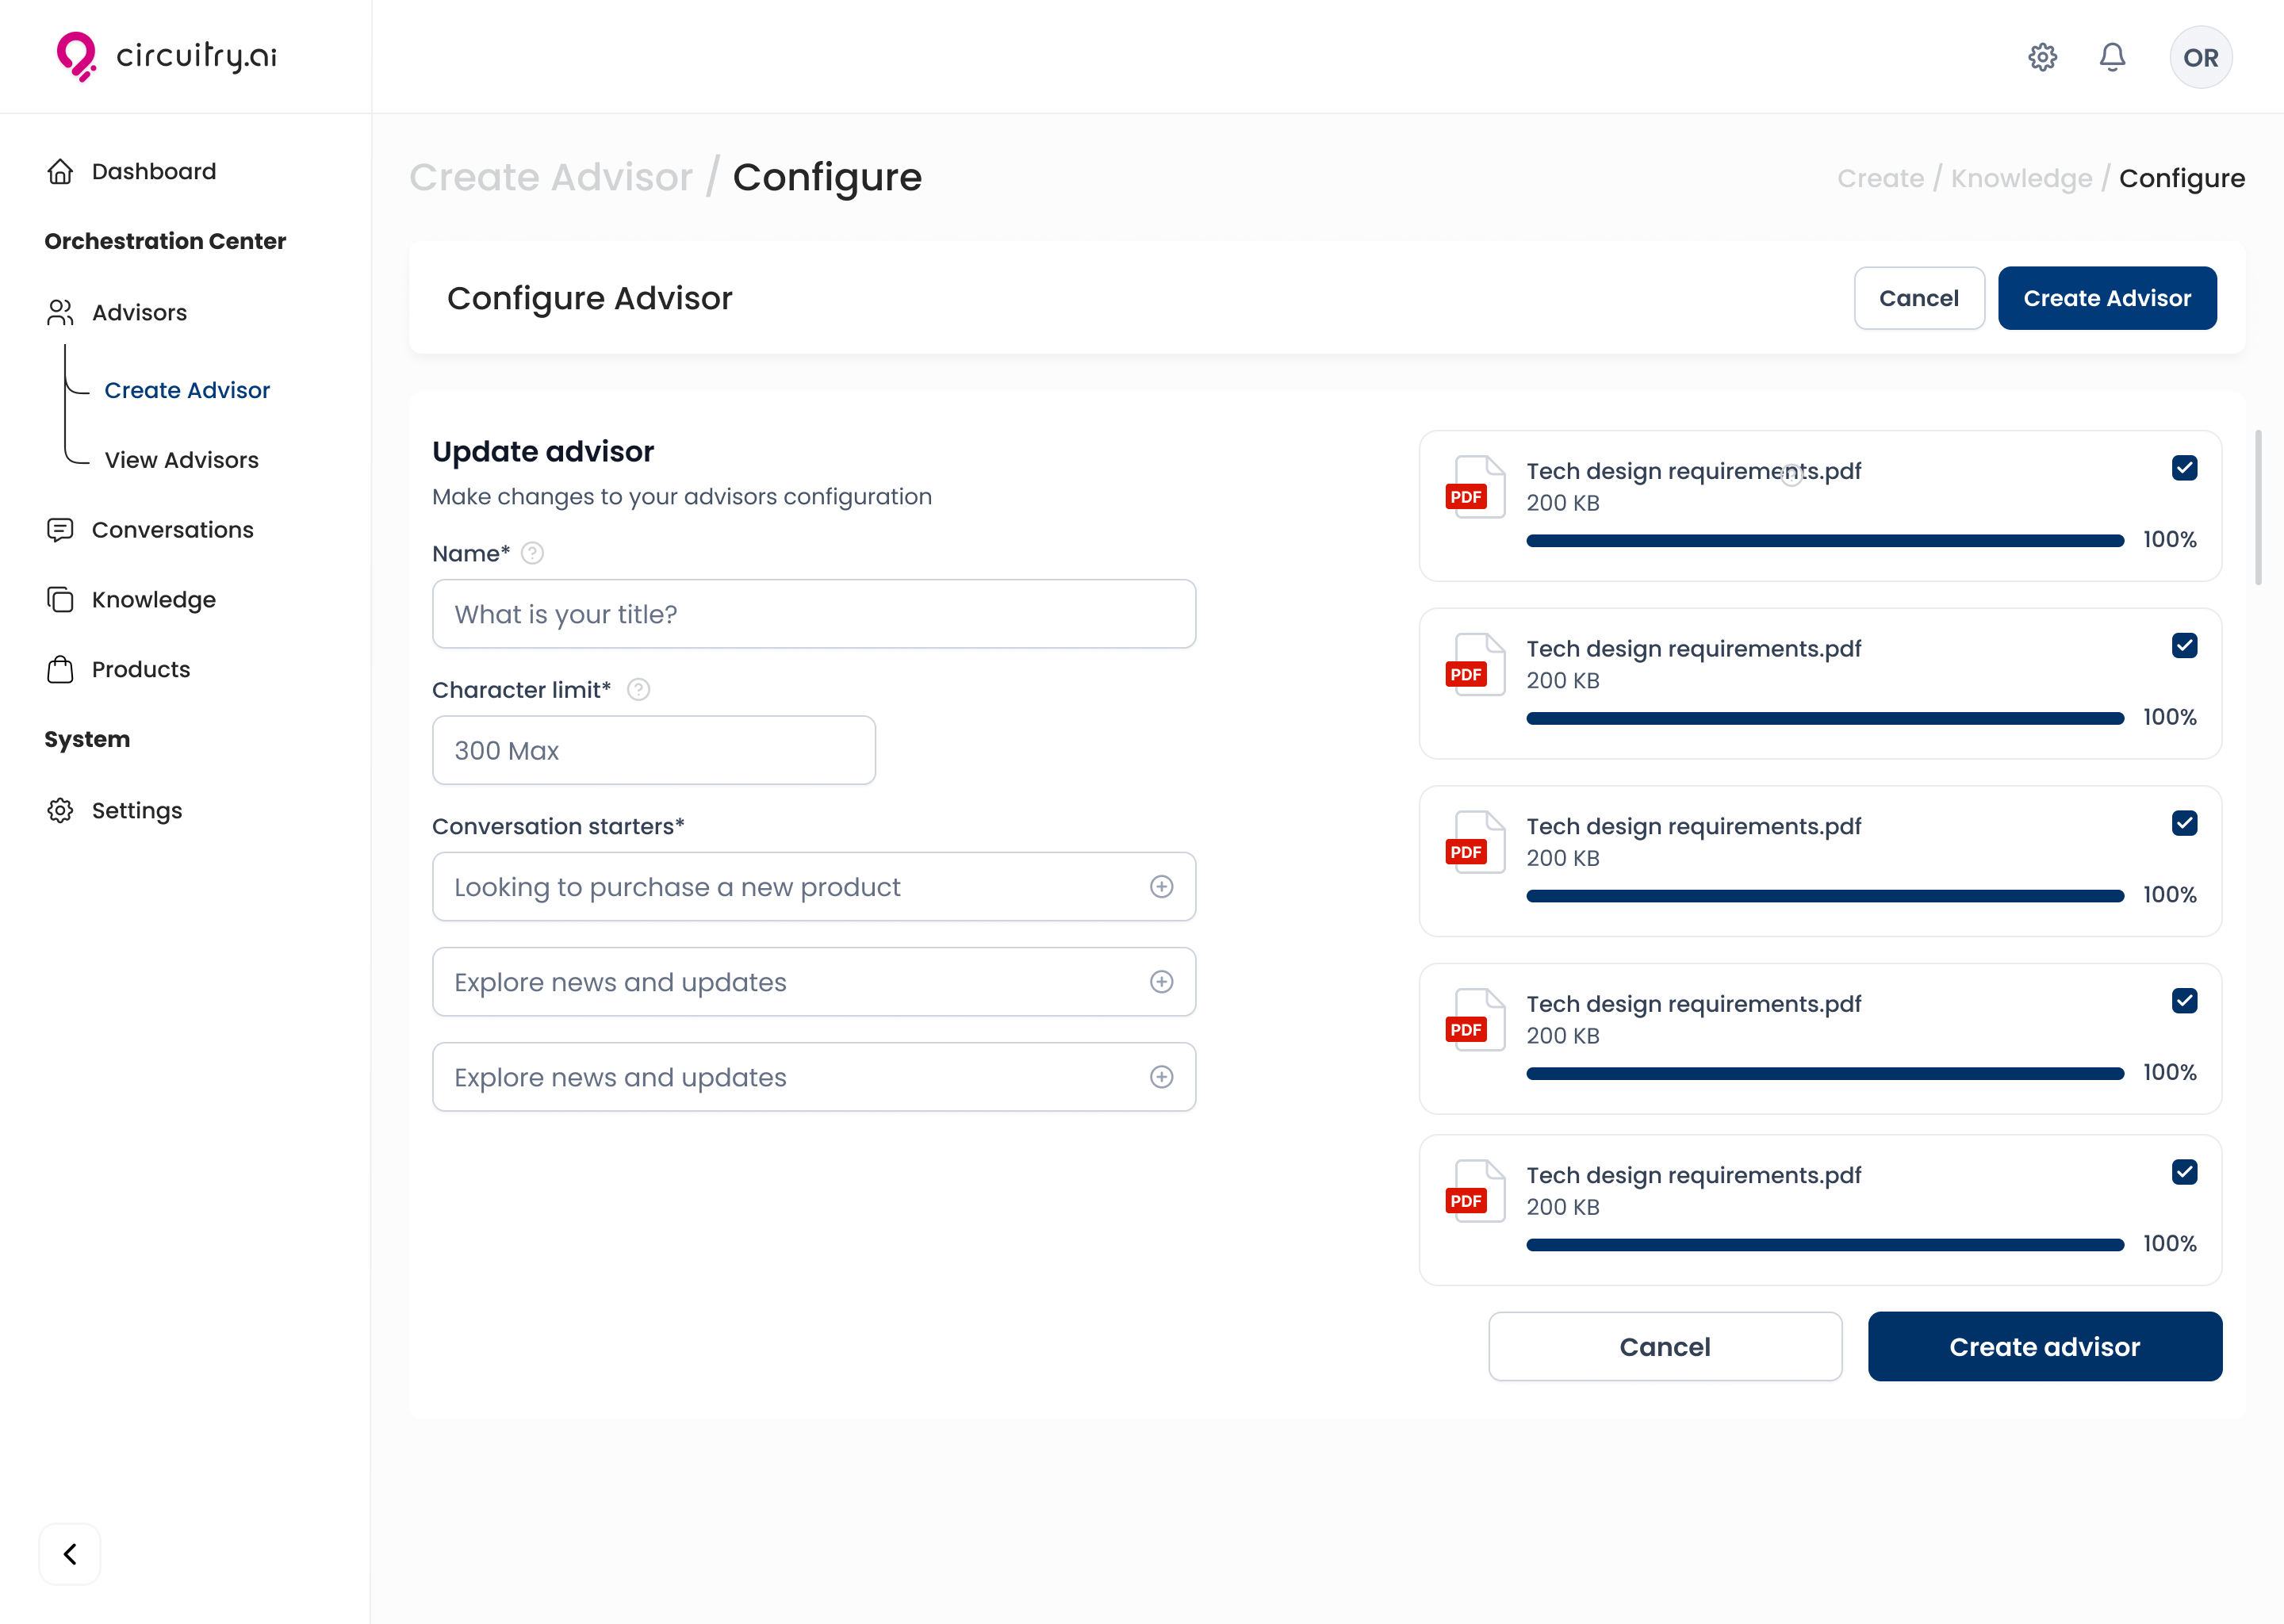Click the bottom Cancel button
Screen dimensions: 2284x1624
pos(1664,1346)
